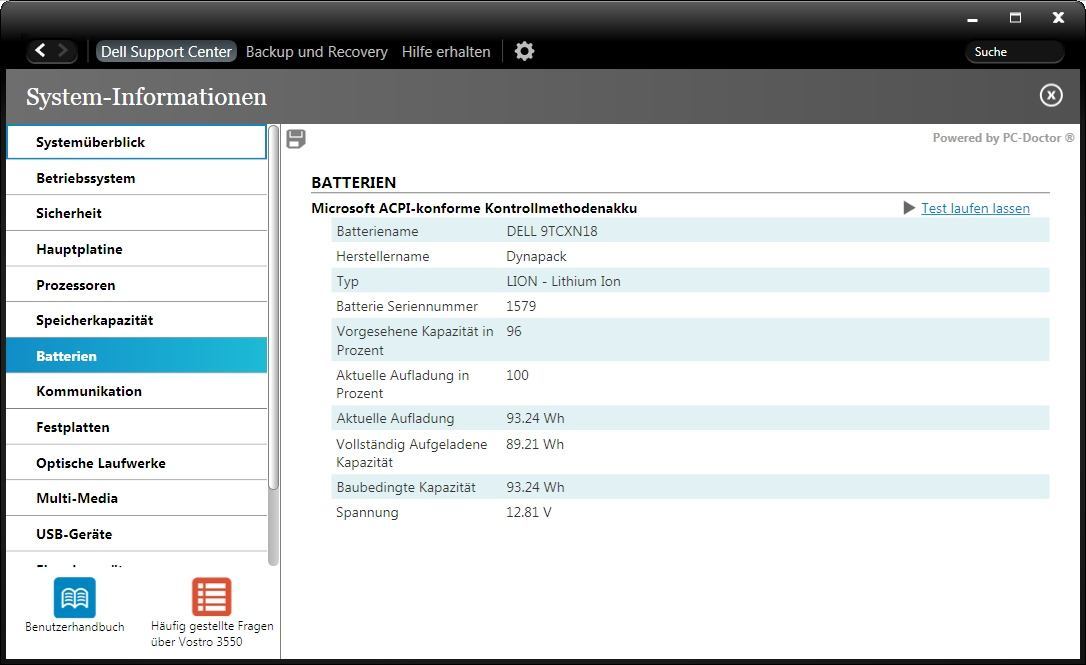Image resolution: width=1086 pixels, height=665 pixels.
Task: Select the Dell Support Center tab
Action: [x=166, y=51]
